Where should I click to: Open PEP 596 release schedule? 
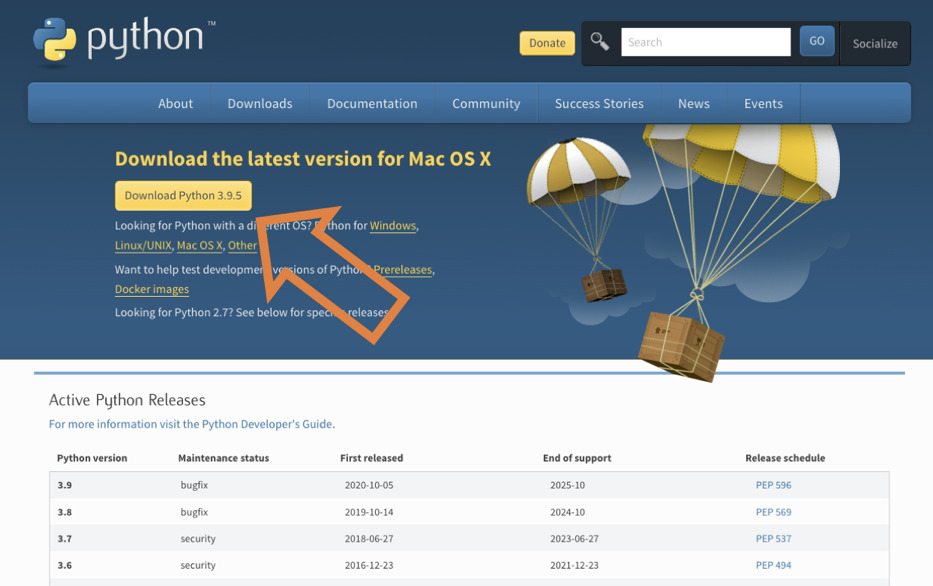774,485
